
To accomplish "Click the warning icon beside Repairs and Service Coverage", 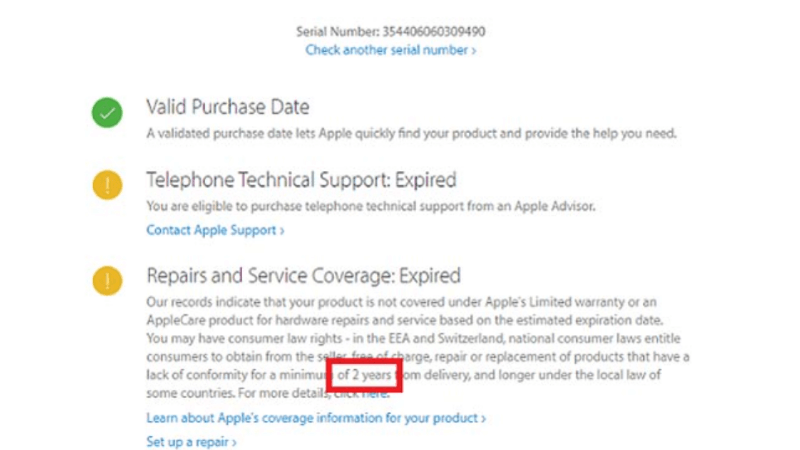I will [106, 281].
